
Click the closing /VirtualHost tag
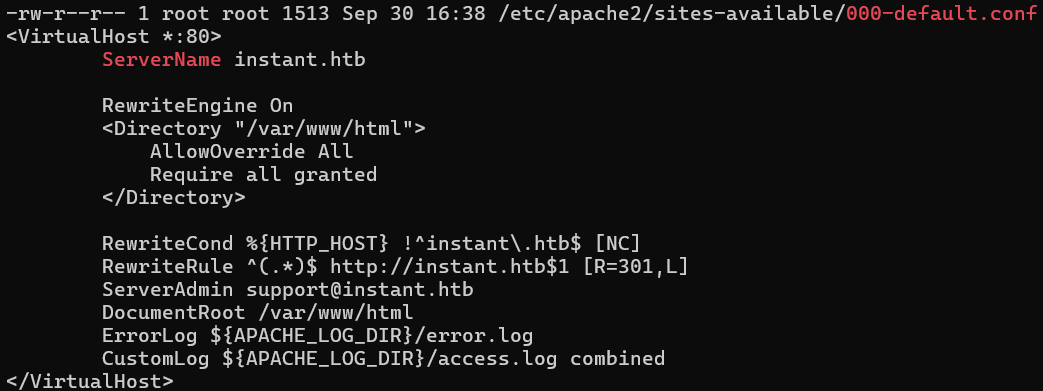90,382
